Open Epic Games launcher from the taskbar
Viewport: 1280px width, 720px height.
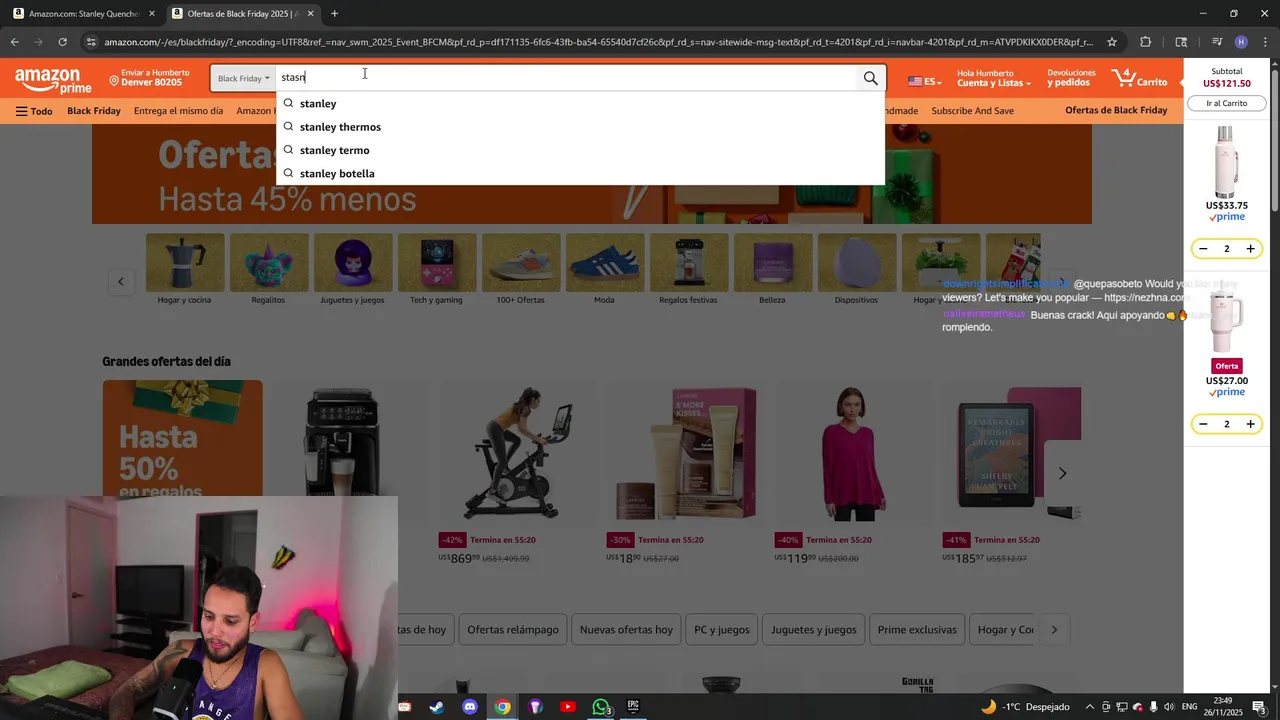click(x=633, y=707)
